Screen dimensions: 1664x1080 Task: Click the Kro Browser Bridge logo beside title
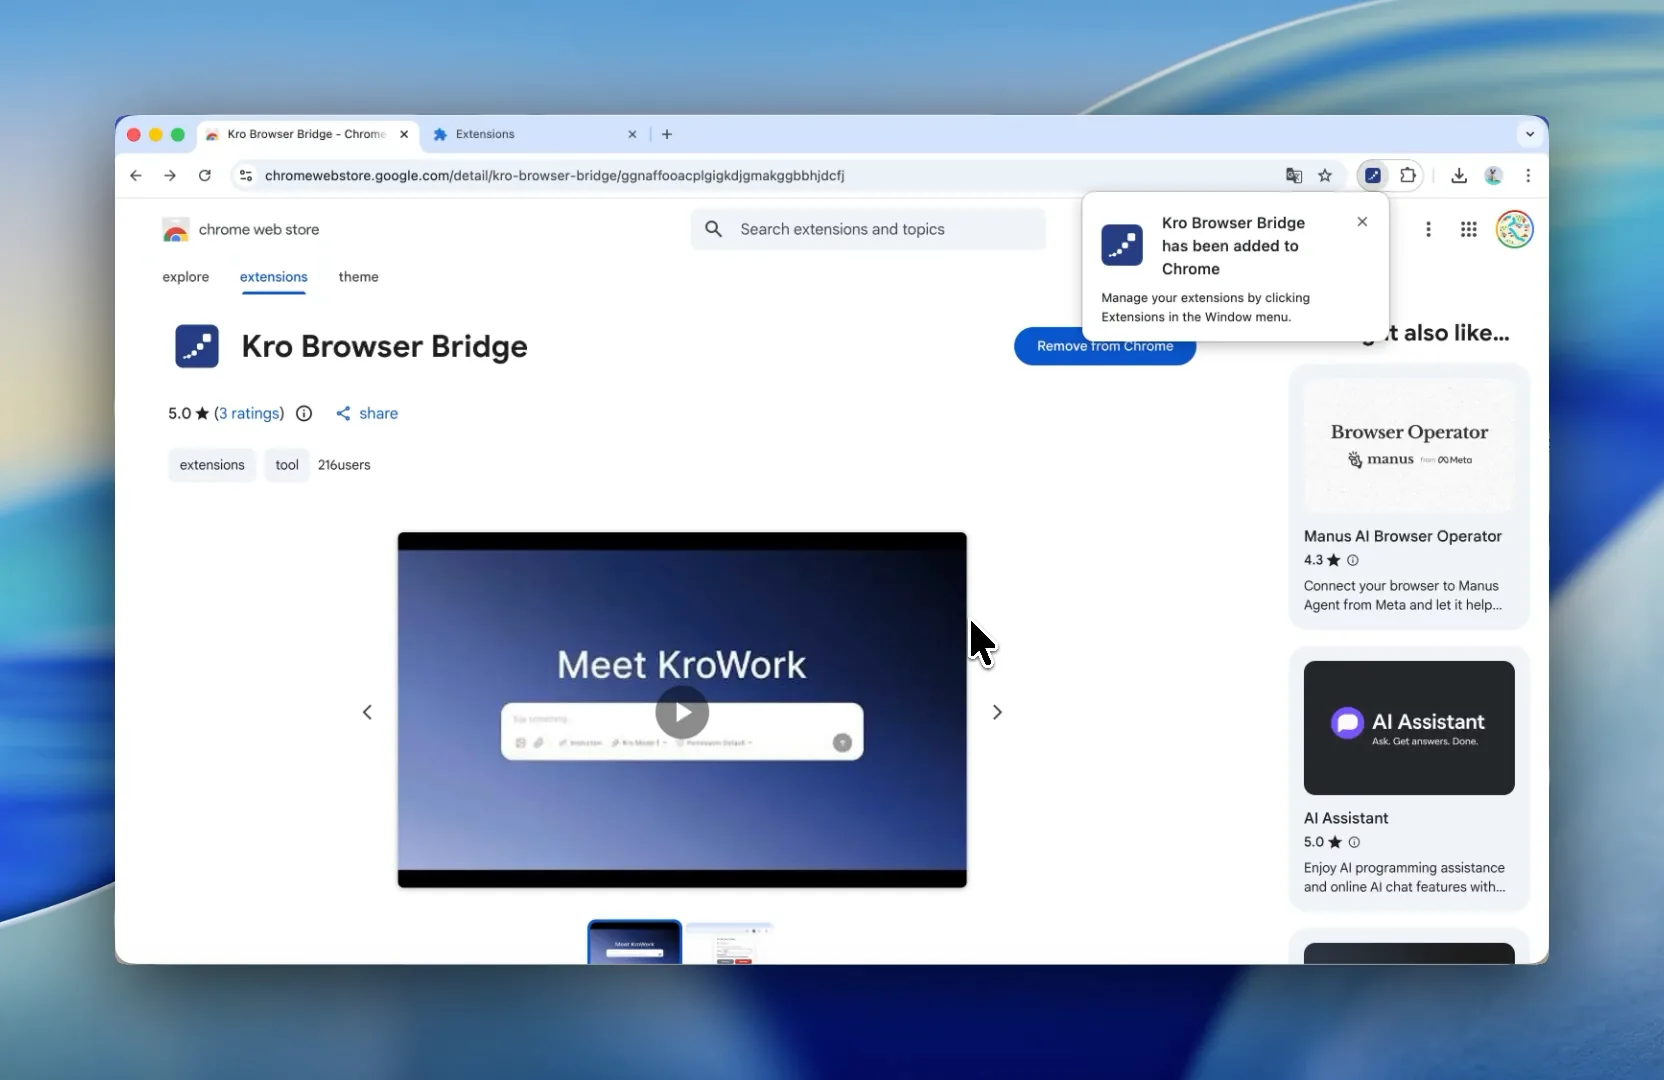(197, 346)
